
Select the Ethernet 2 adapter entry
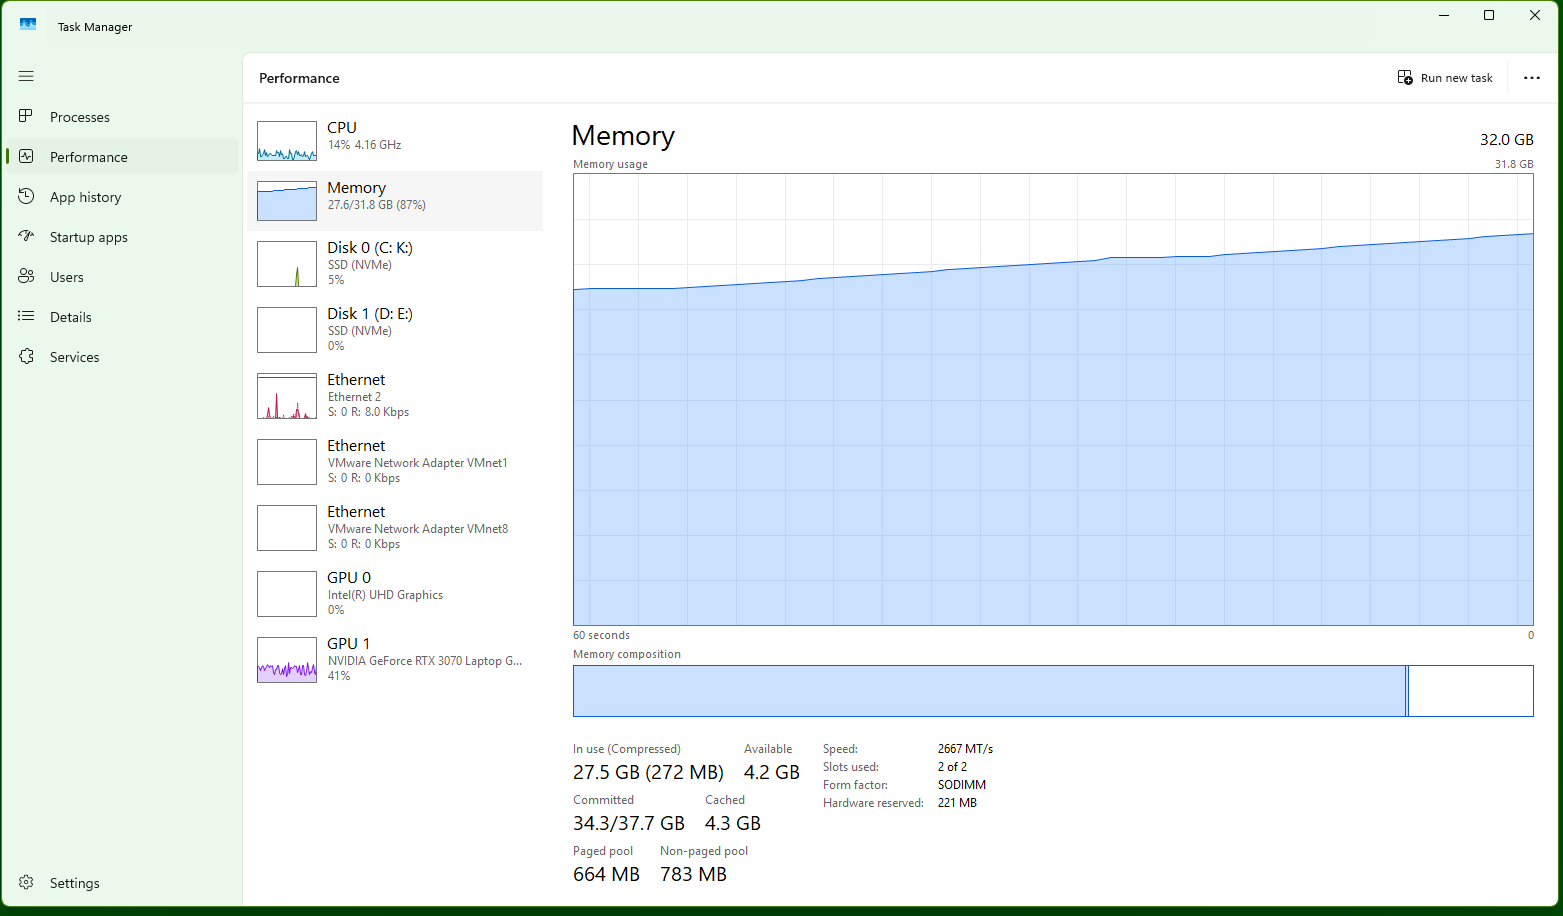tap(394, 395)
